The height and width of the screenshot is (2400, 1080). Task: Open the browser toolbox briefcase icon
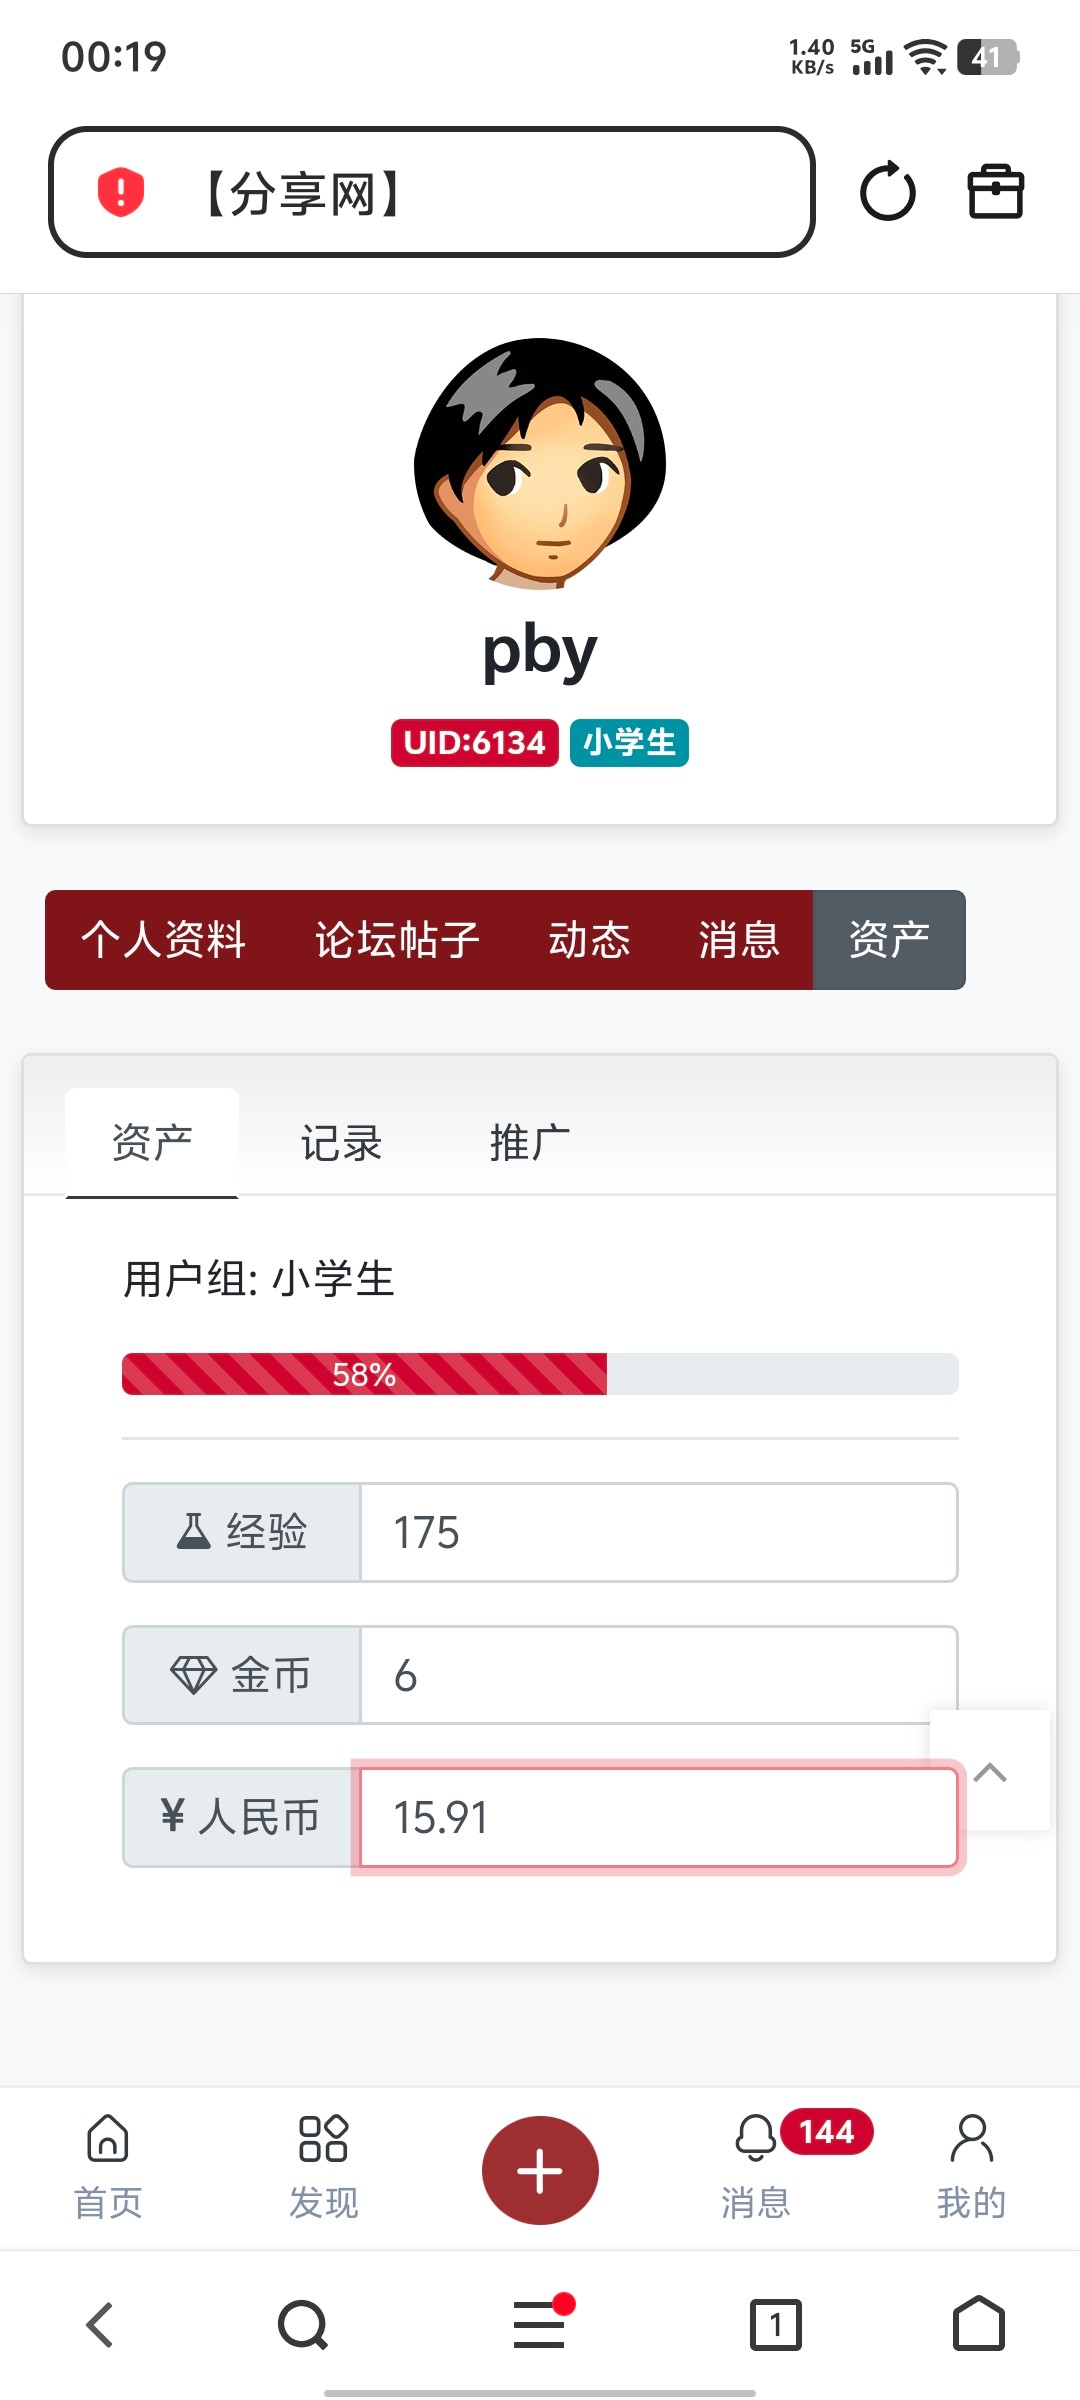(x=996, y=192)
